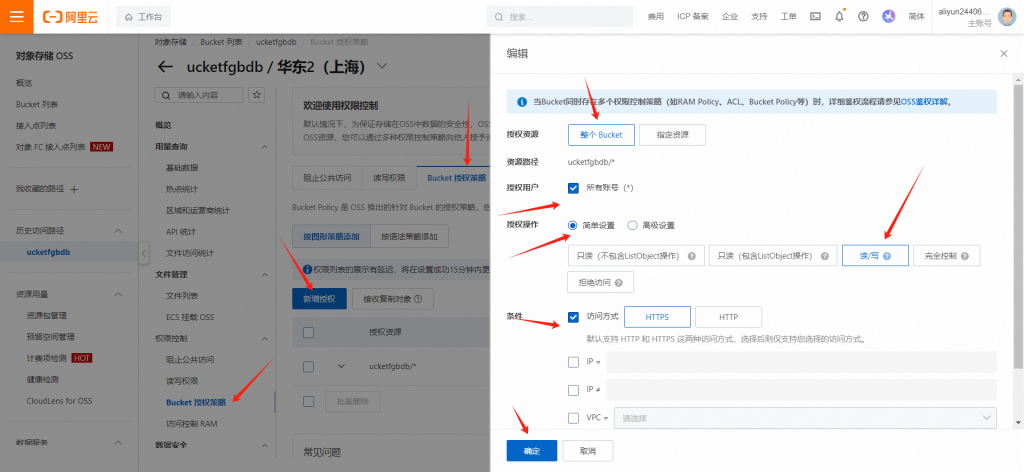1024x472 pixels.
Task: Switch to the Bucket 授权策略 tab
Action: (x=456, y=178)
